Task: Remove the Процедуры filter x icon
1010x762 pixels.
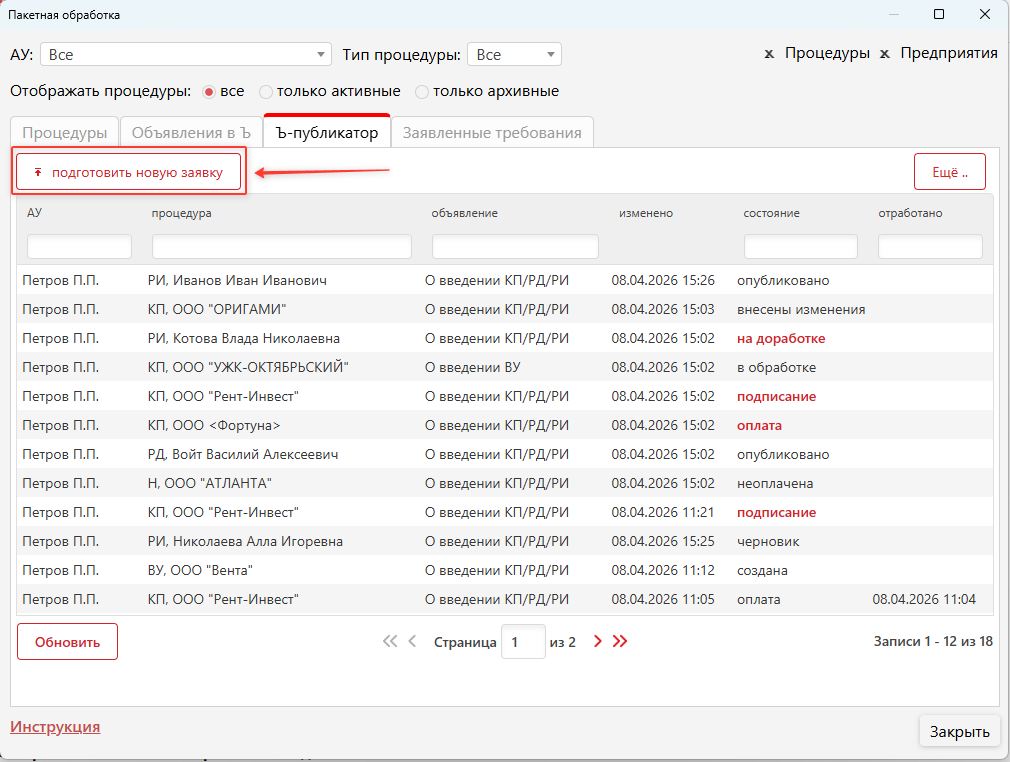Action: pos(769,54)
